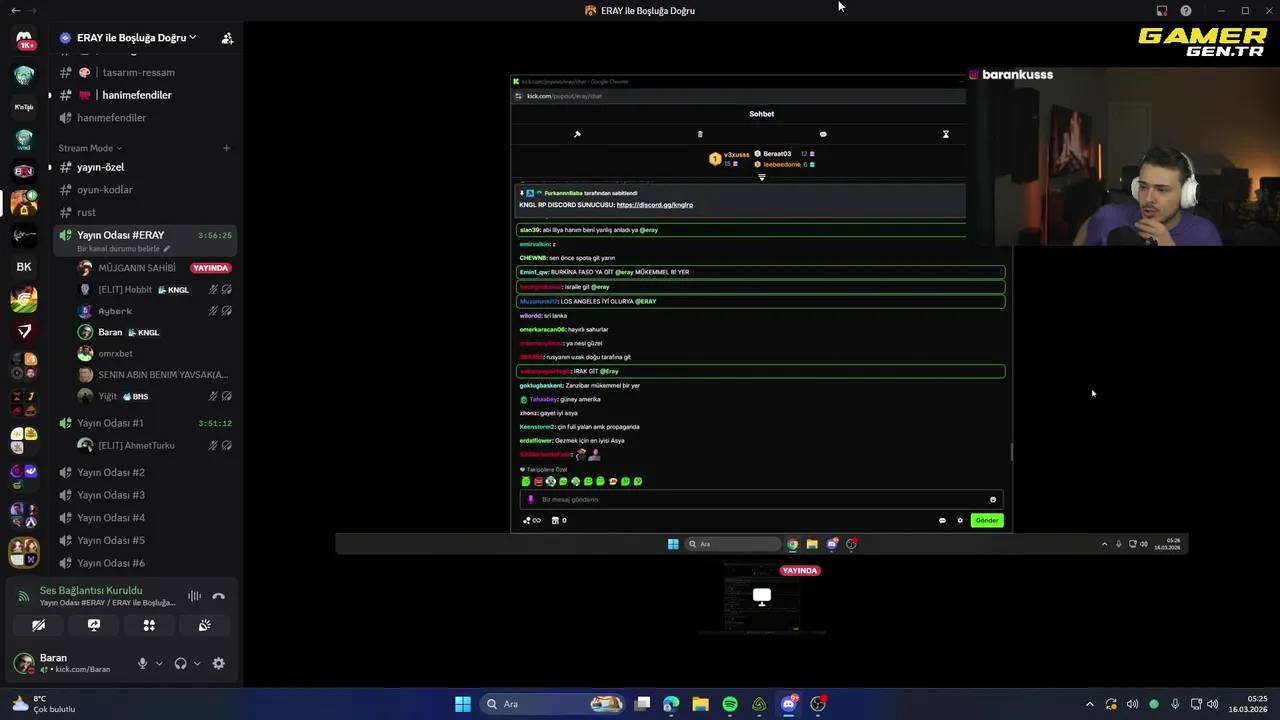Add channel to Stream Mode category
The width and height of the screenshot is (1280, 720).
[x=226, y=148]
